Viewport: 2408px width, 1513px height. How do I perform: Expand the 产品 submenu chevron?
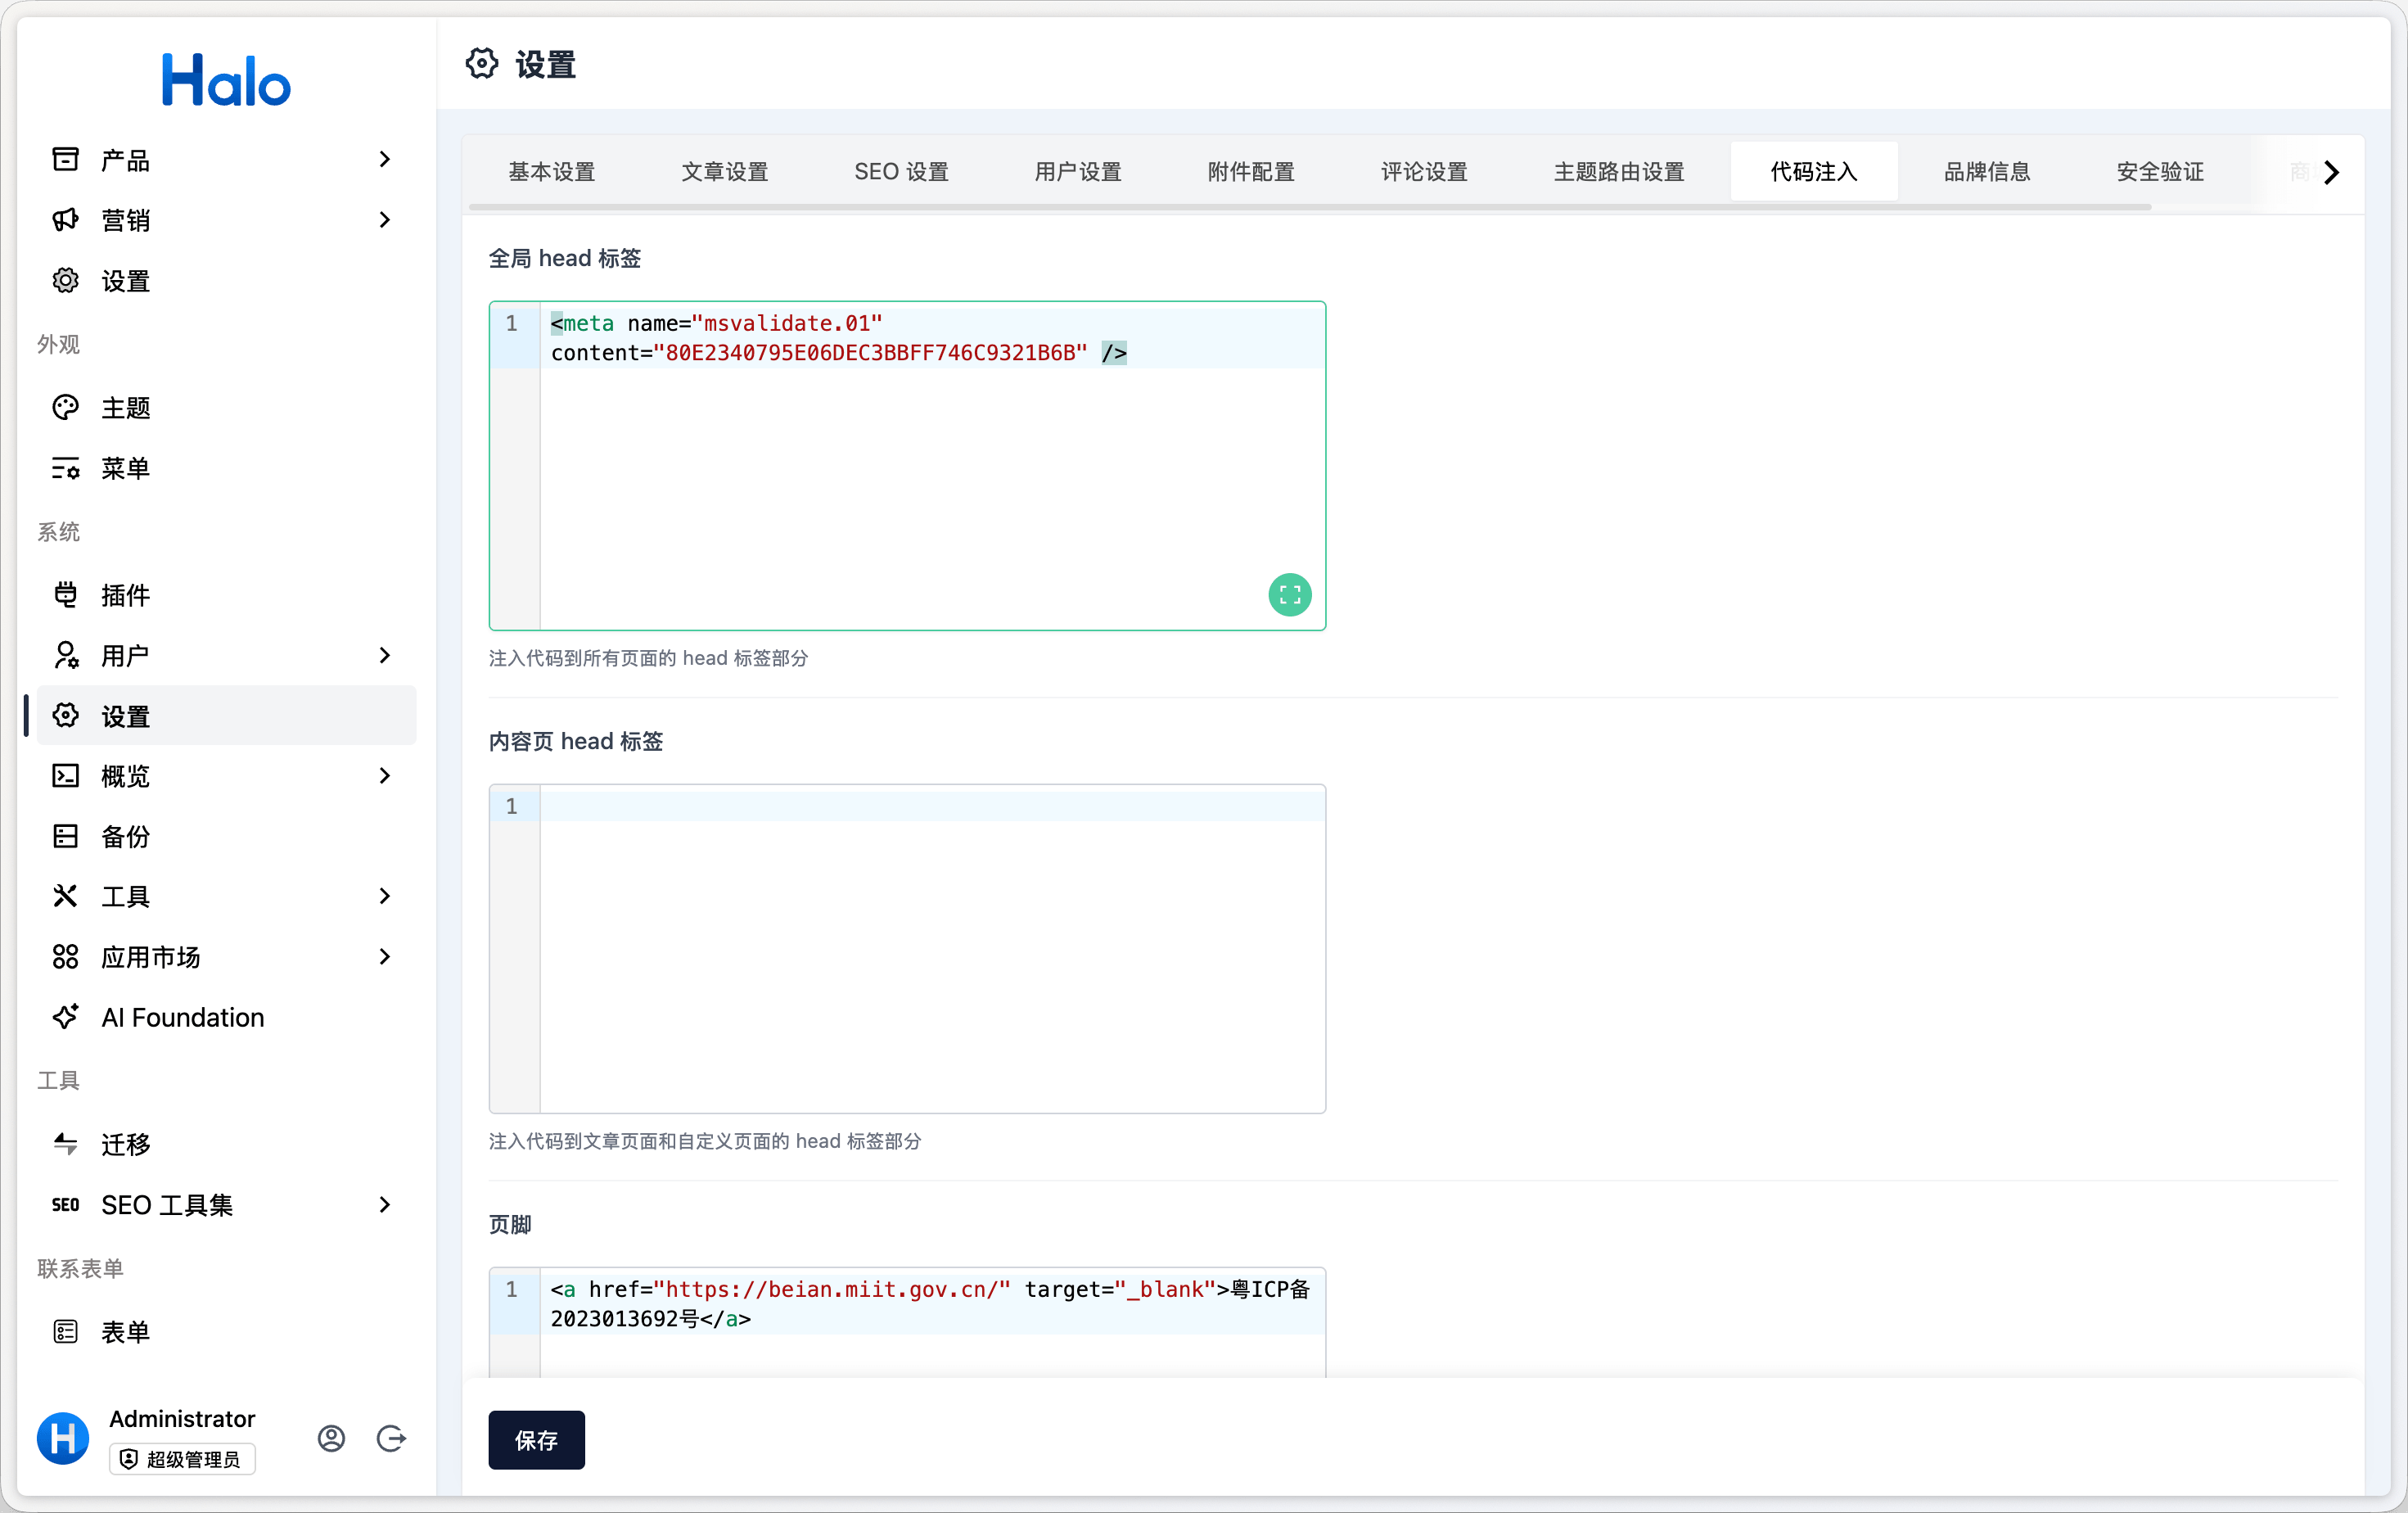click(384, 159)
